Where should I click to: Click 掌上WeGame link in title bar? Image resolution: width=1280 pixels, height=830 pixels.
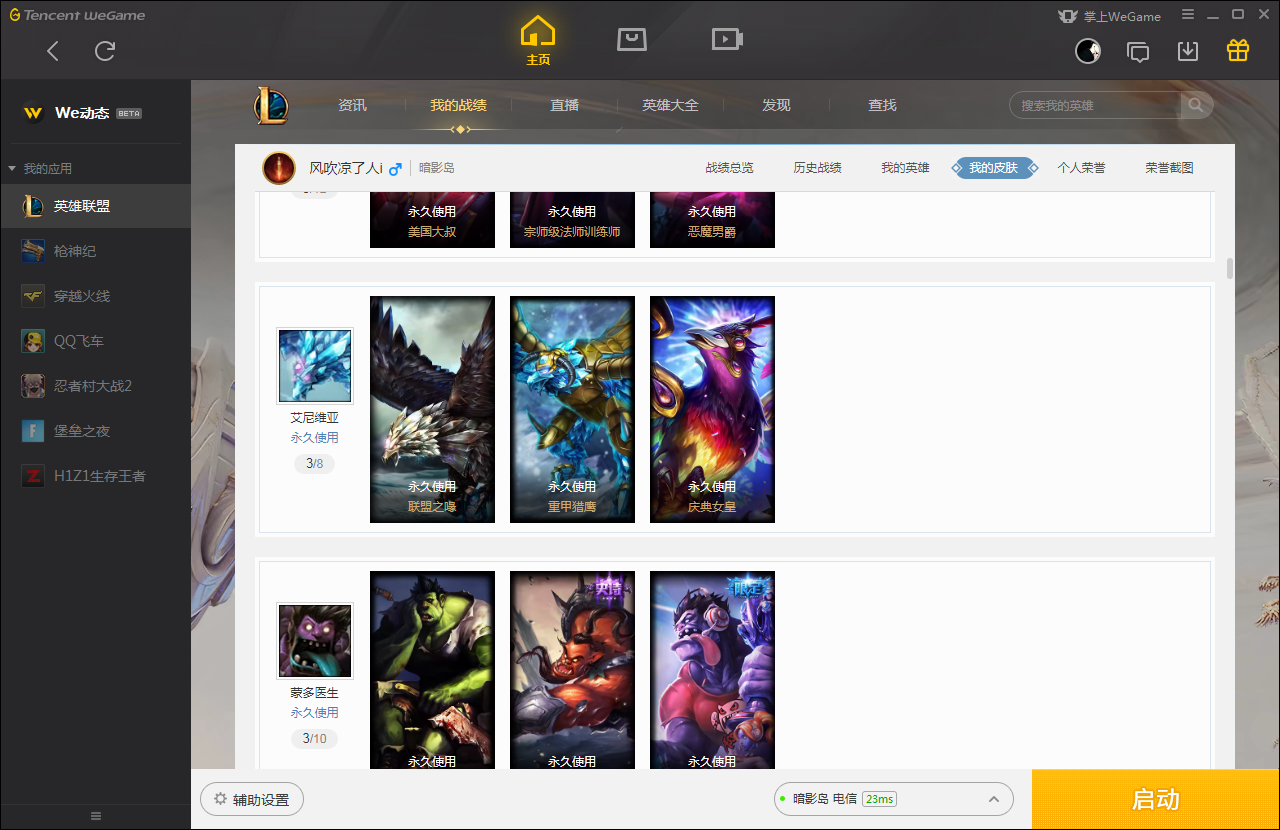click(x=1111, y=16)
